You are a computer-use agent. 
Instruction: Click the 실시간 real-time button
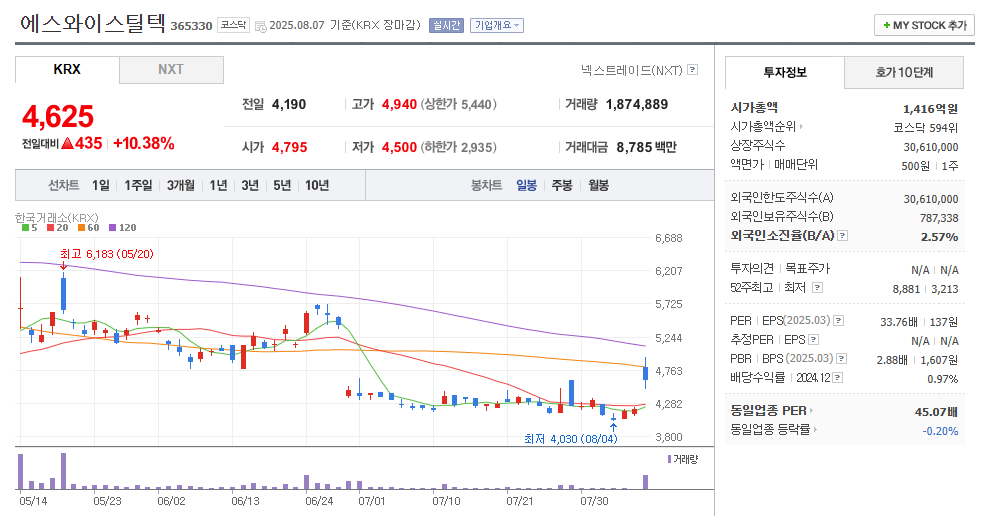[x=446, y=26]
